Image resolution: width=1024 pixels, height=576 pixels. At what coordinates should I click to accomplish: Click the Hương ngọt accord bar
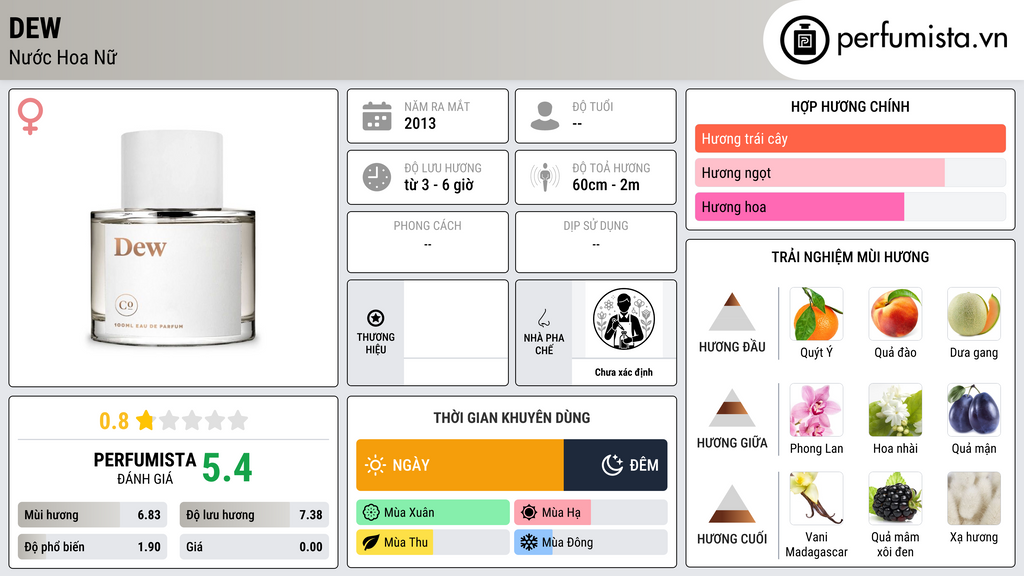pyautogui.click(x=850, y=173)
